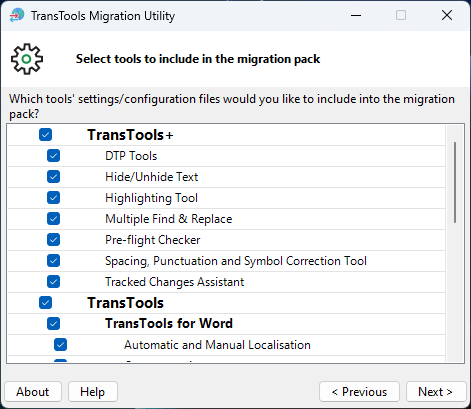Close the Migration Utility window

pos(447,15)
